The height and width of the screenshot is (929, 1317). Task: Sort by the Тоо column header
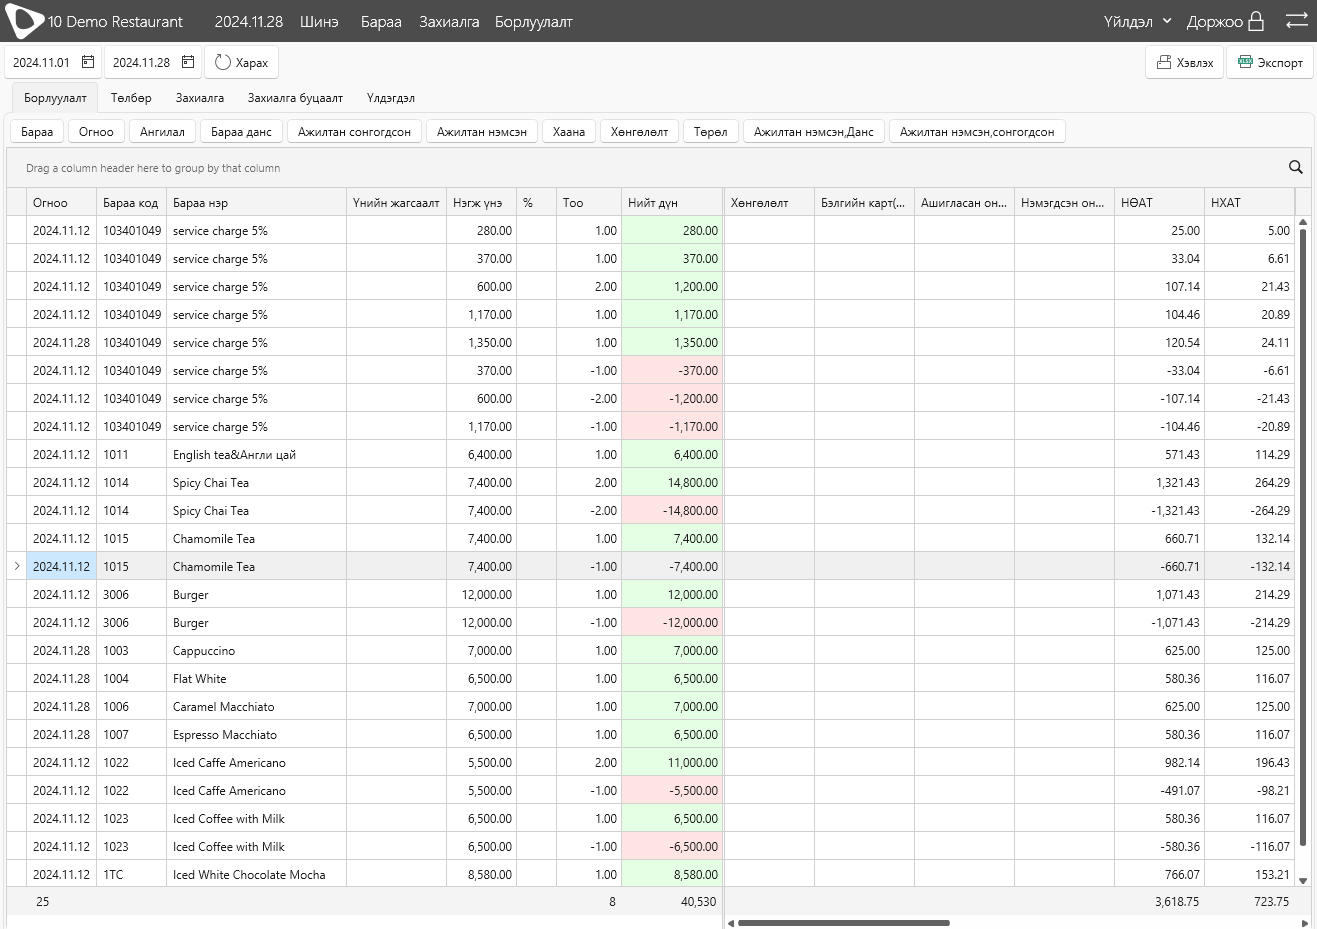click(x=588, y=202)
